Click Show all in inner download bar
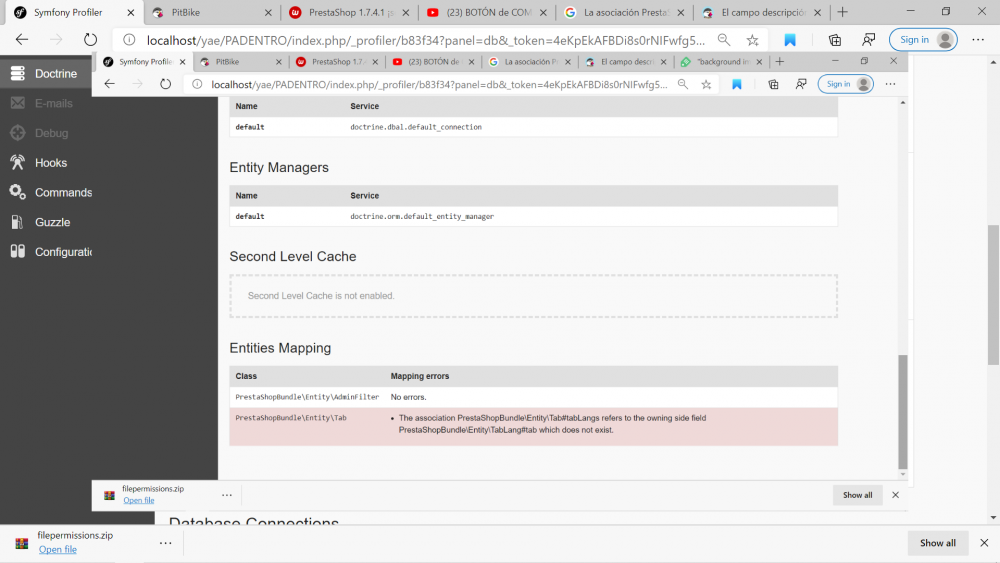 coord(858,495)
